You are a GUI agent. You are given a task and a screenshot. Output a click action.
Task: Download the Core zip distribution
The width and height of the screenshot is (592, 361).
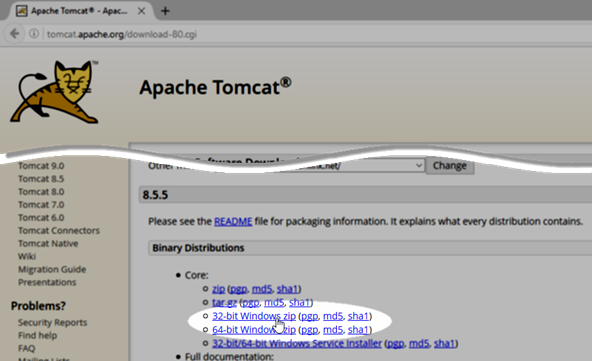pyautogui.click(x=219, y=289)
